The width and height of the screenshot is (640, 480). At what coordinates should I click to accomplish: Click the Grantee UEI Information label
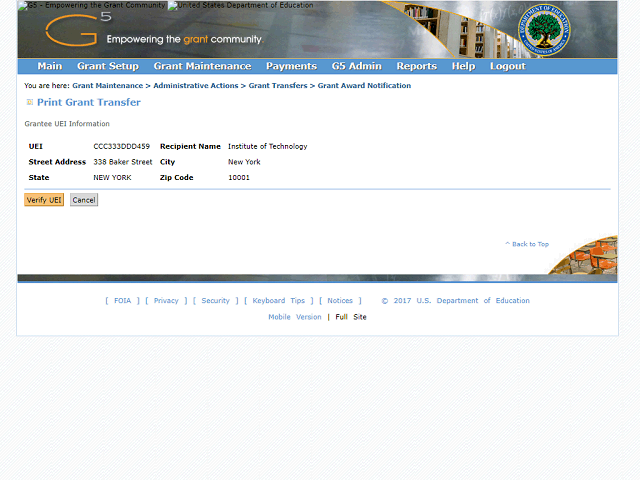click(x=67, y=124)
